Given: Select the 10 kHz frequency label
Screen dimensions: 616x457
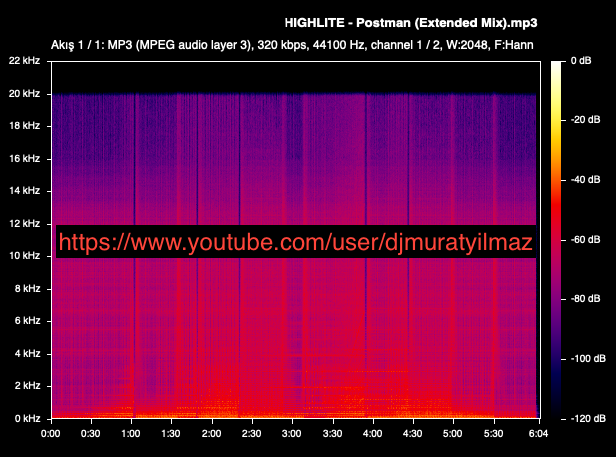Looking at the screenshot, I should (x=24, y=256).
